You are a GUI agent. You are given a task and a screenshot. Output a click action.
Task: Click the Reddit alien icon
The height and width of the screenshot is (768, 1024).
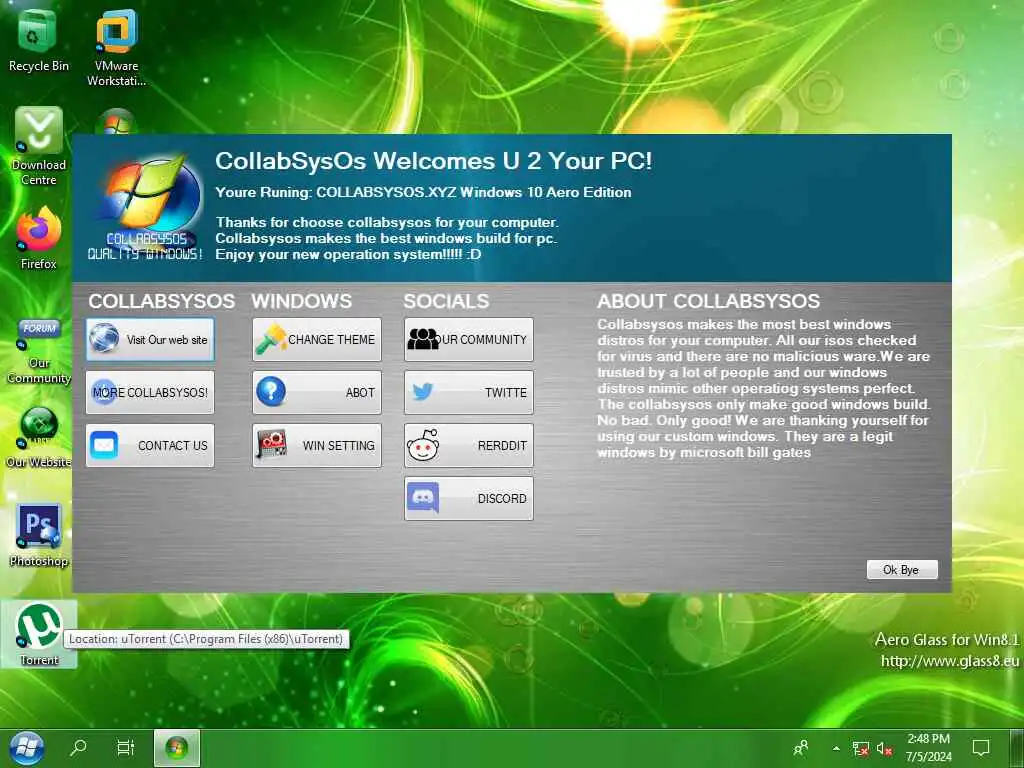point(423,445)
